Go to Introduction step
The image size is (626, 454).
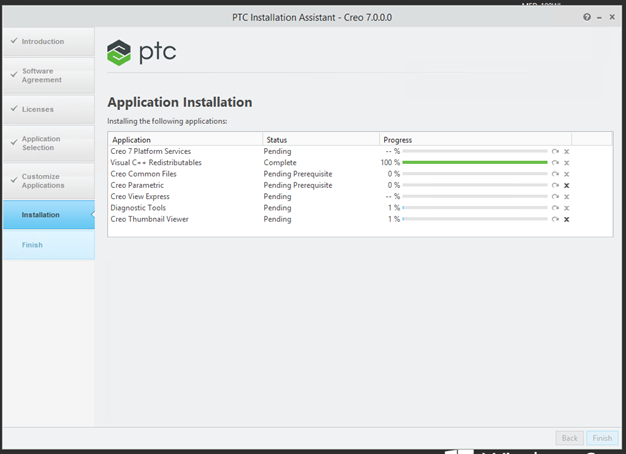pyautogui.click(x=49, y=42)
